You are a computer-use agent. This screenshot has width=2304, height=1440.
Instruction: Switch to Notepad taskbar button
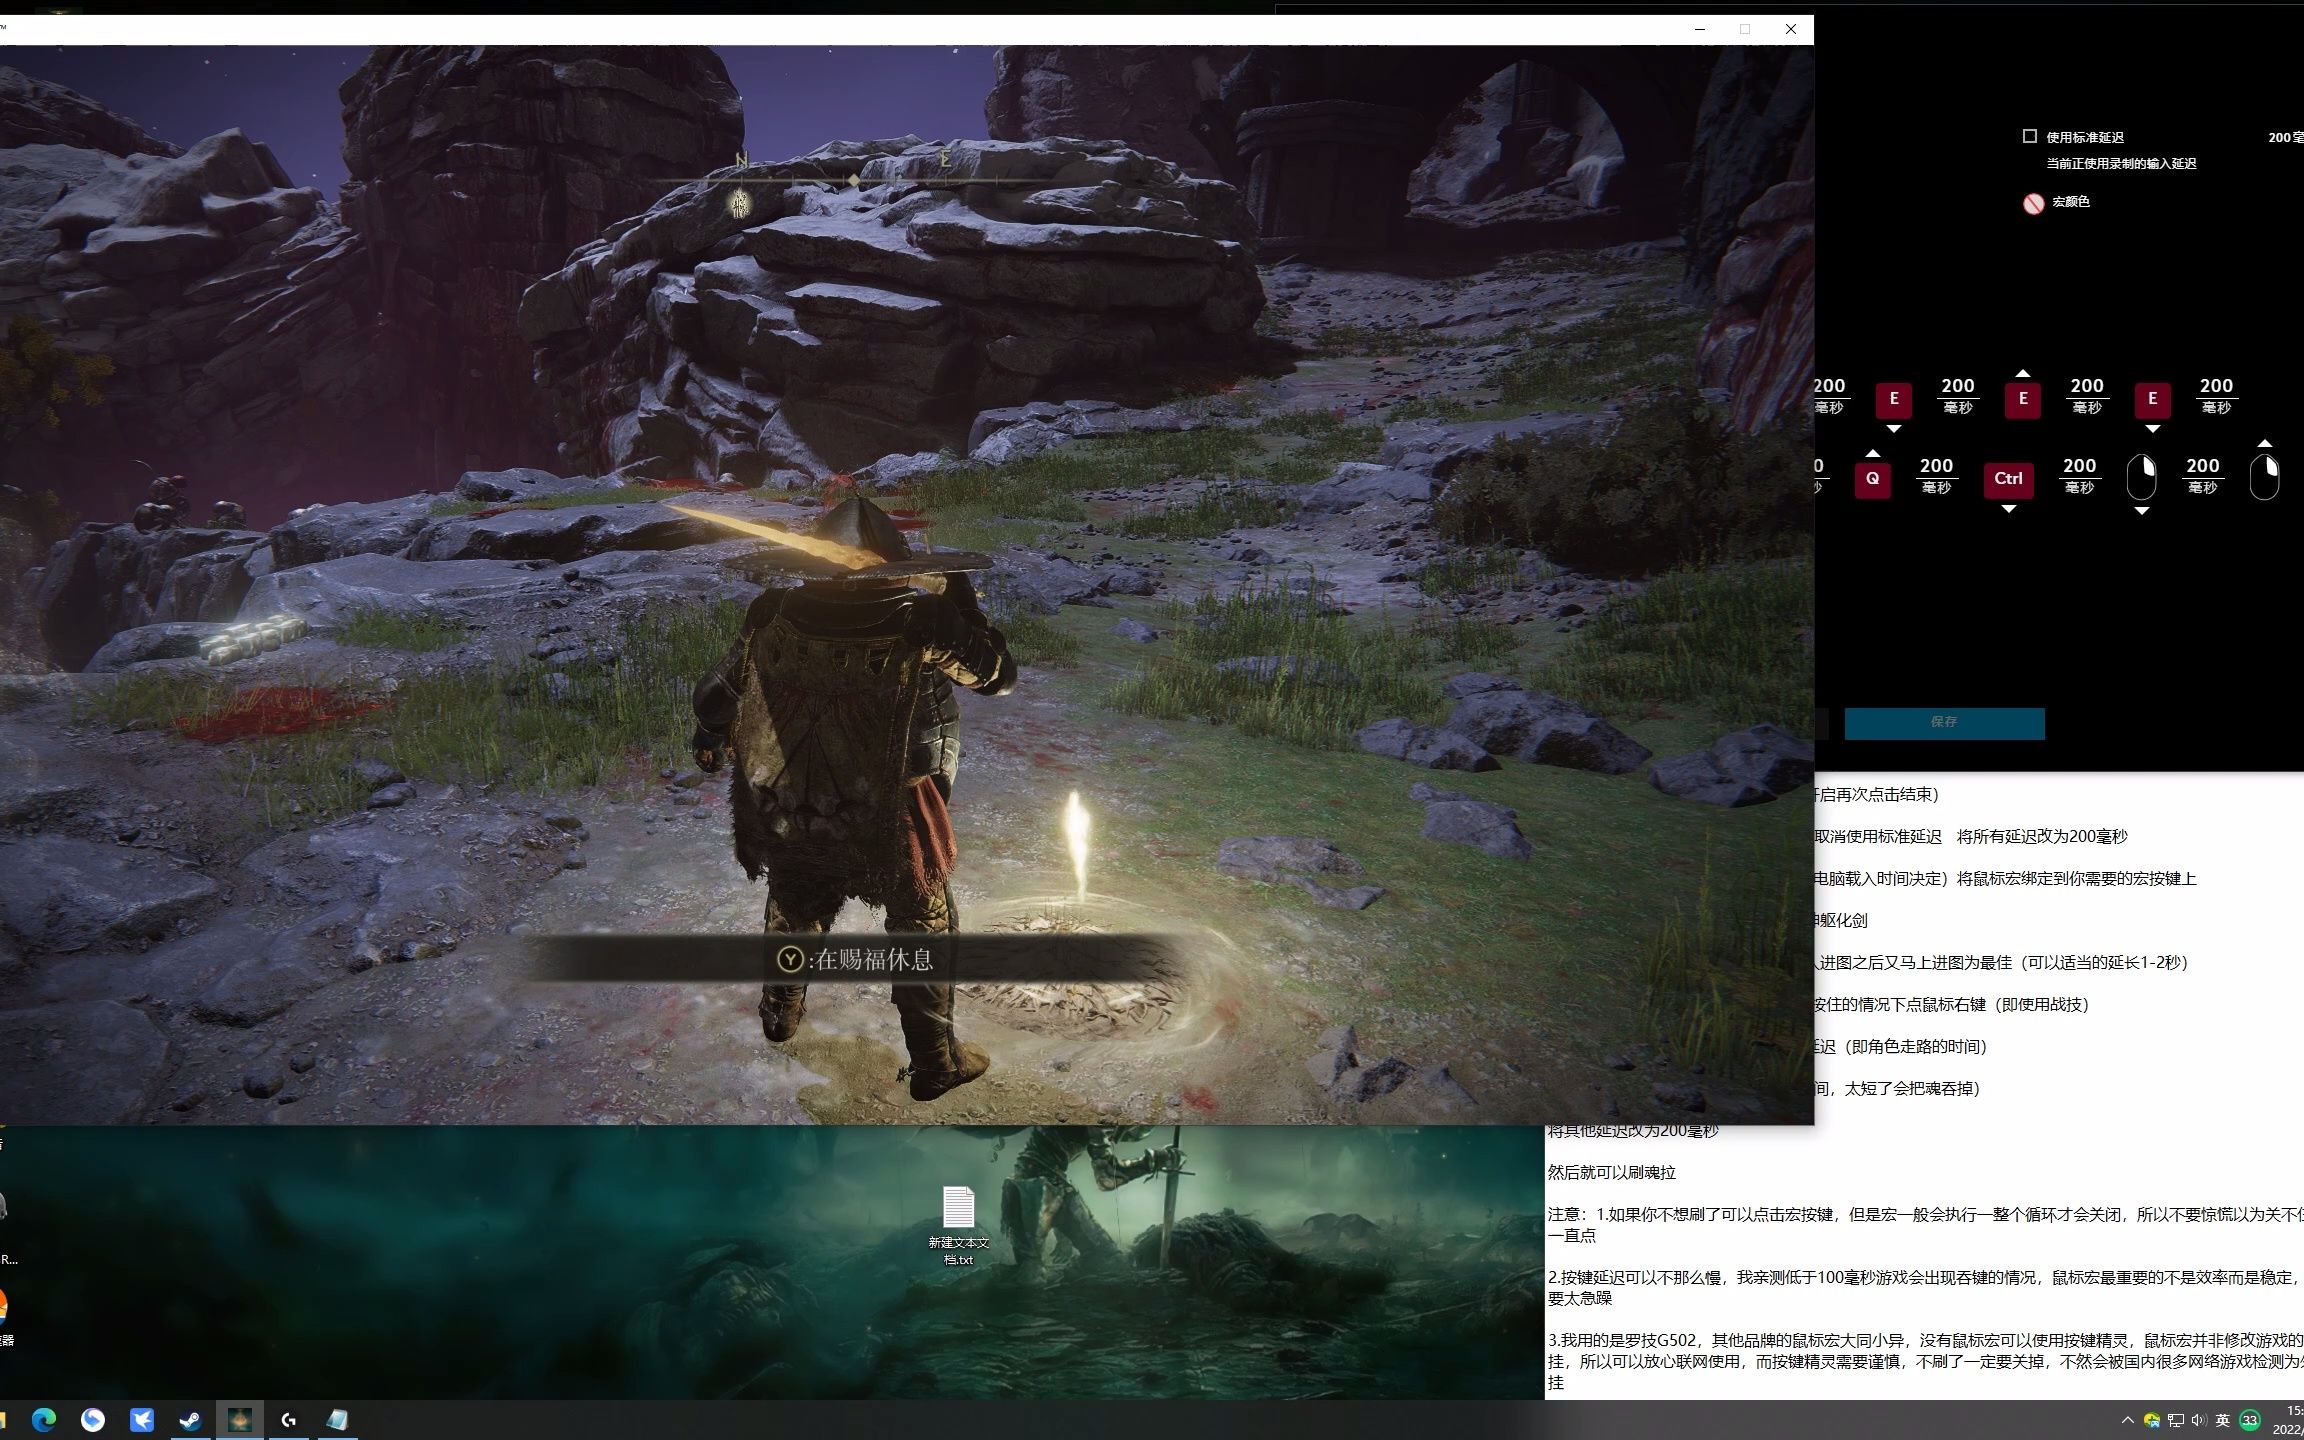337,1420
